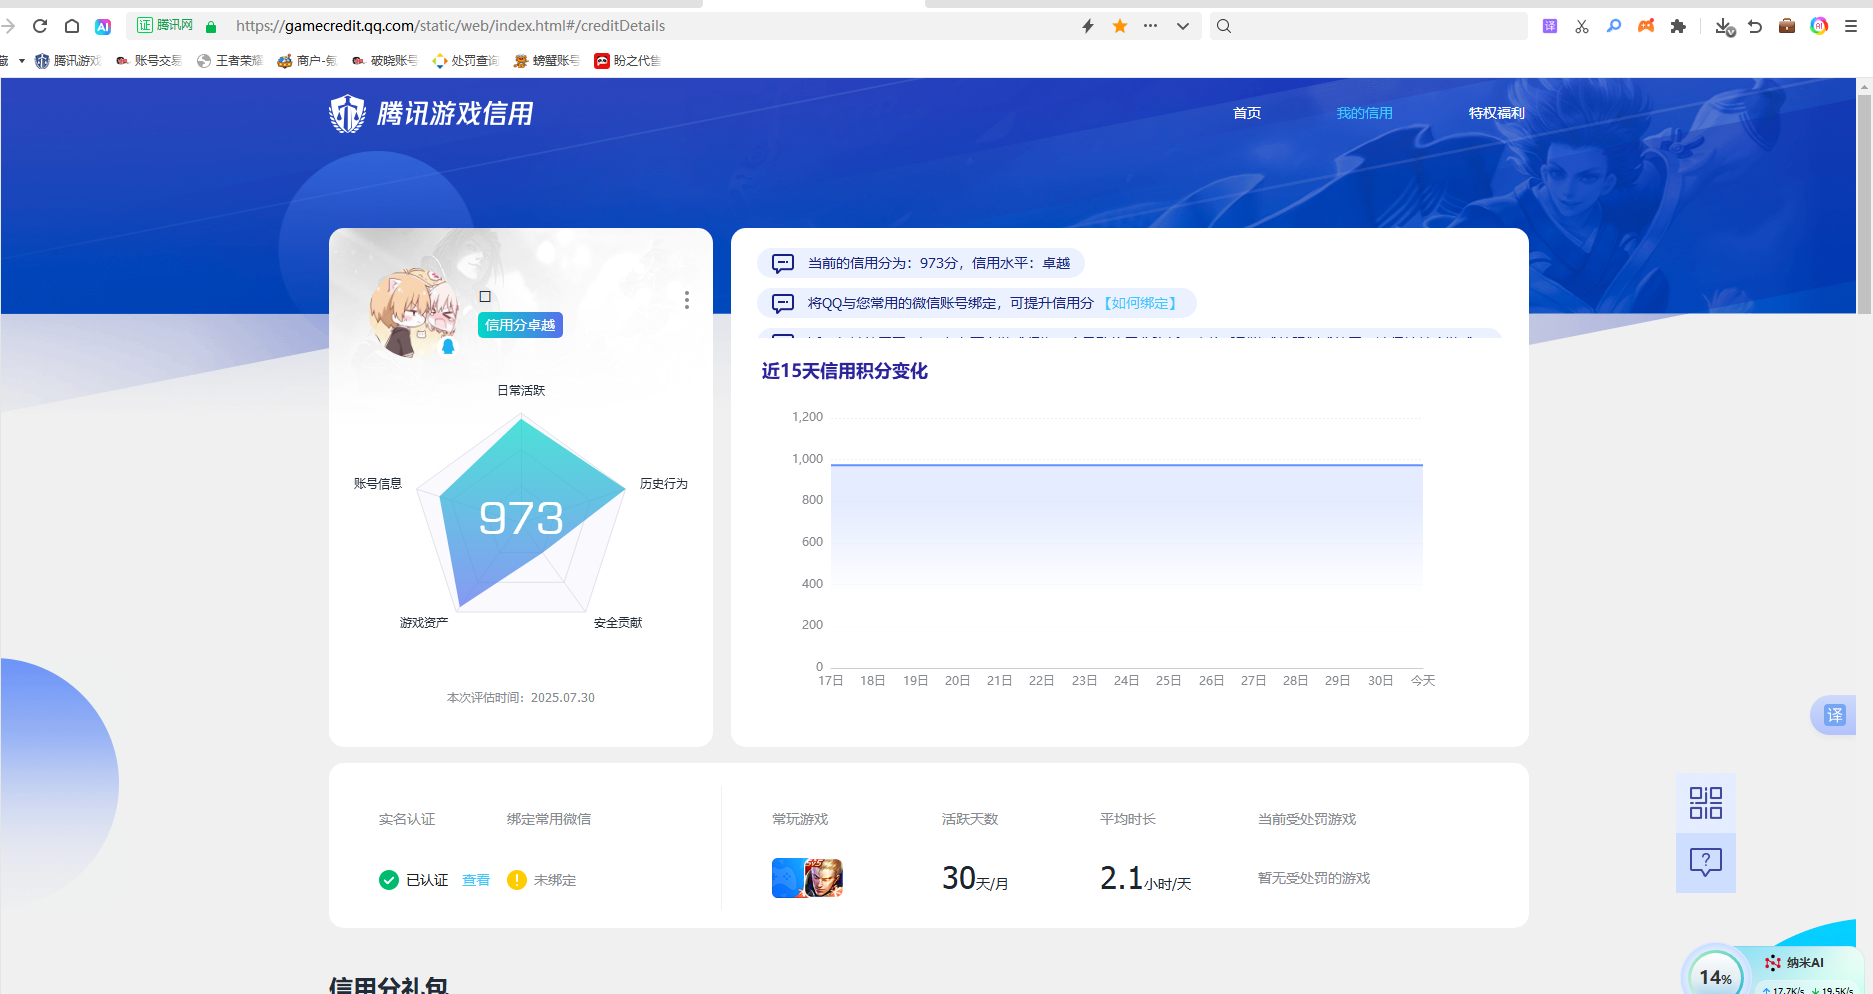Viewport: 1873px width, 994px height.
Task: Open the 处罚查询 bookmark
Action: (x=466, y=61)
